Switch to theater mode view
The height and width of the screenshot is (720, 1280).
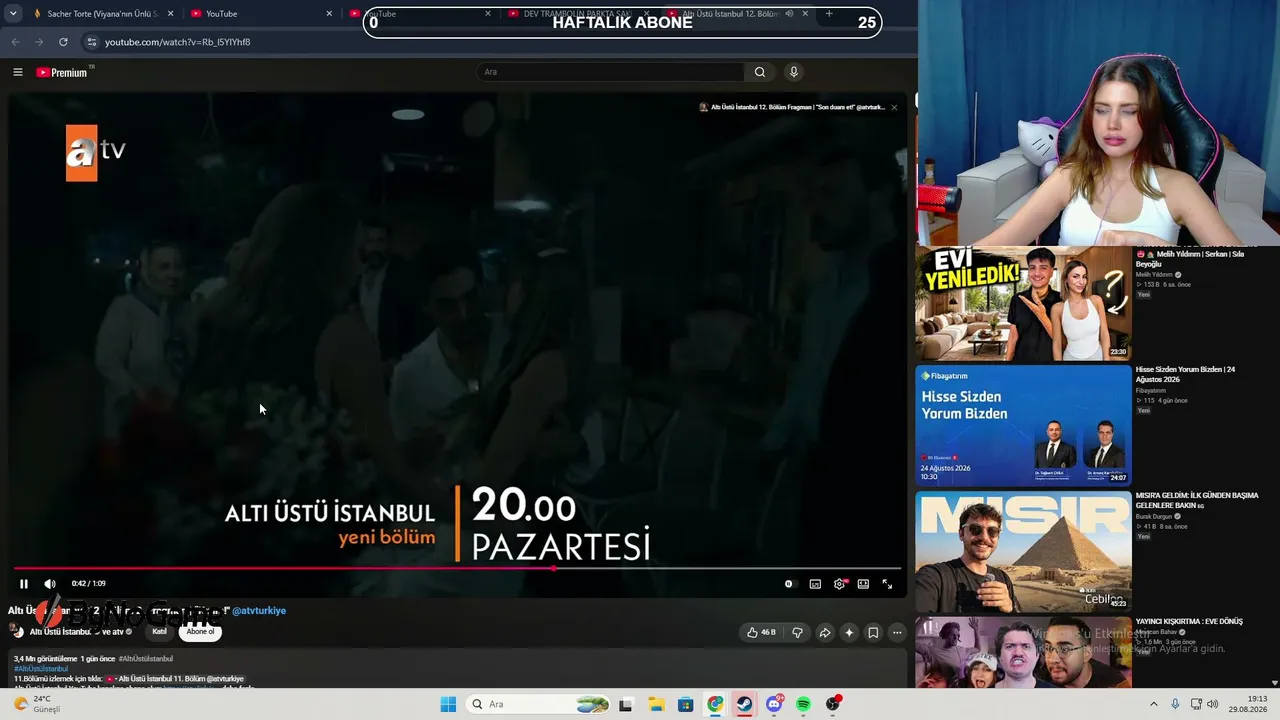[x=863, y=584]
